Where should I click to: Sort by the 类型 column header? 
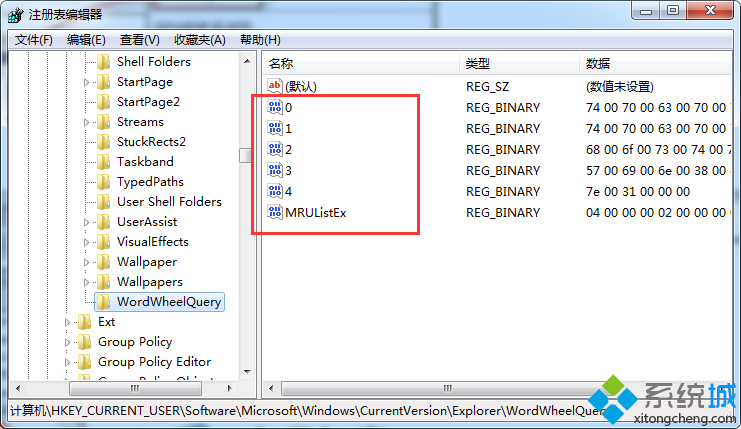tap(519, 63)
